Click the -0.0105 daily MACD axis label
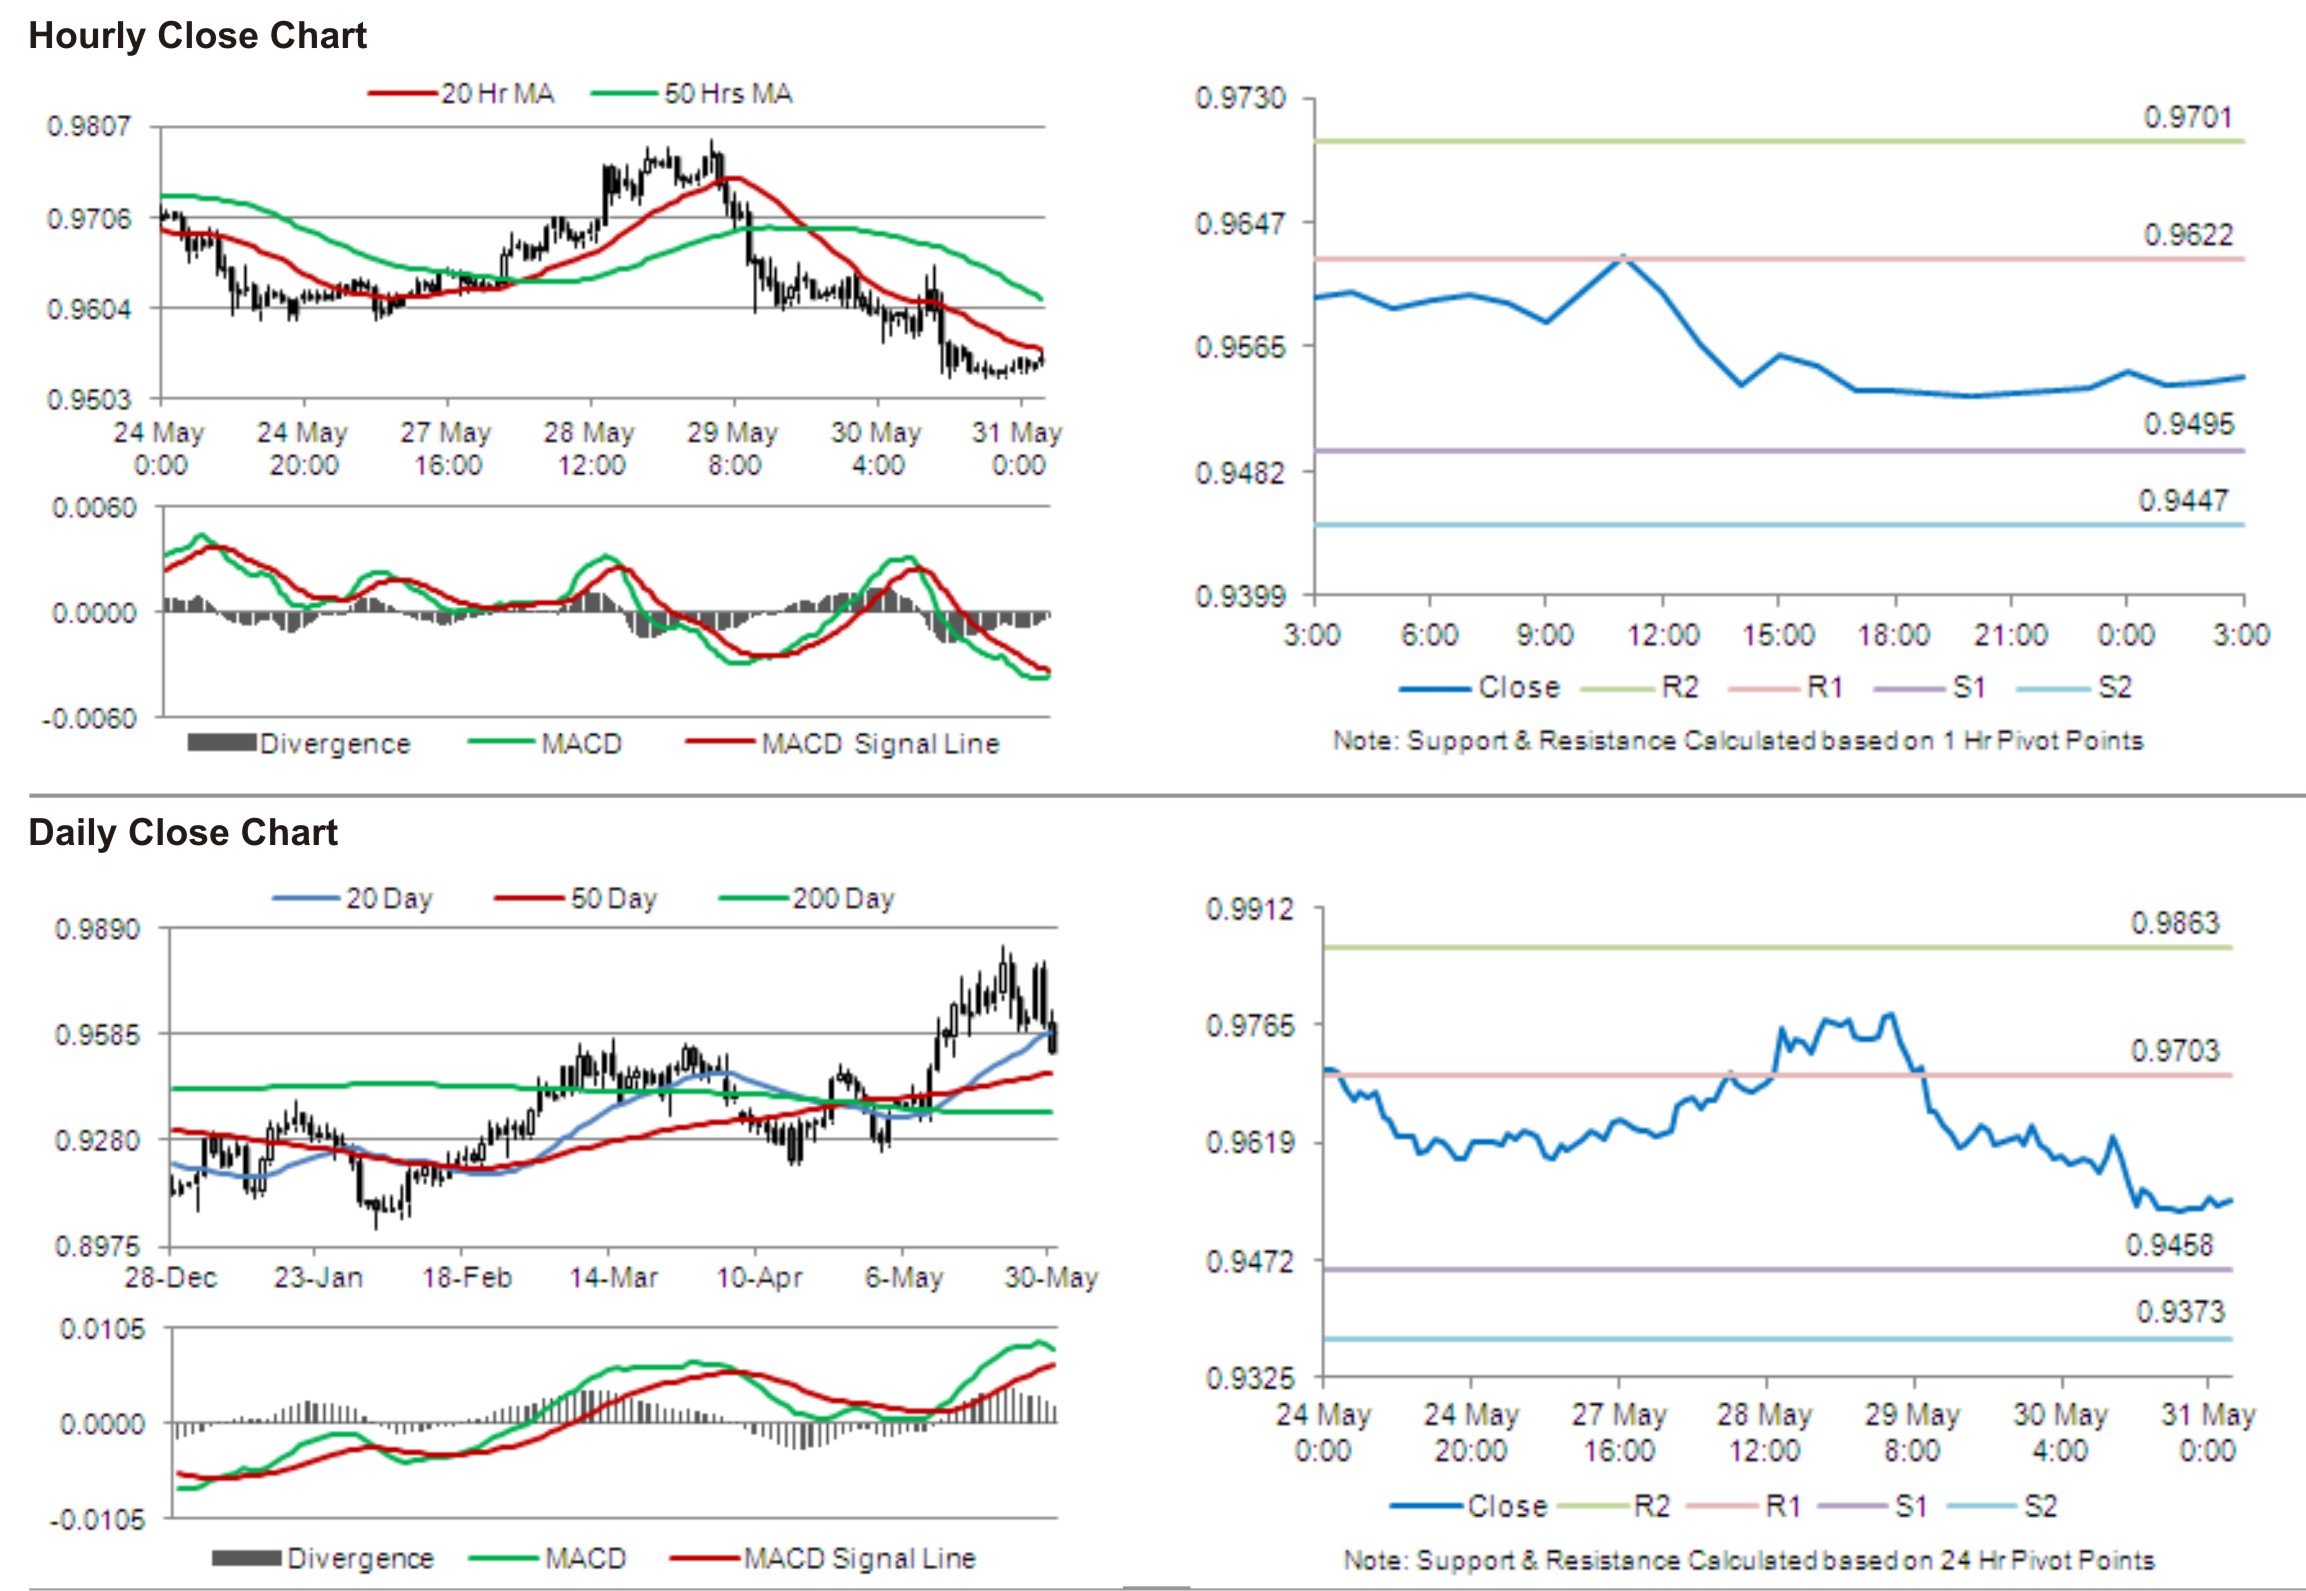Screen dimensions: 2306x1591 [x=97, y=1520]
